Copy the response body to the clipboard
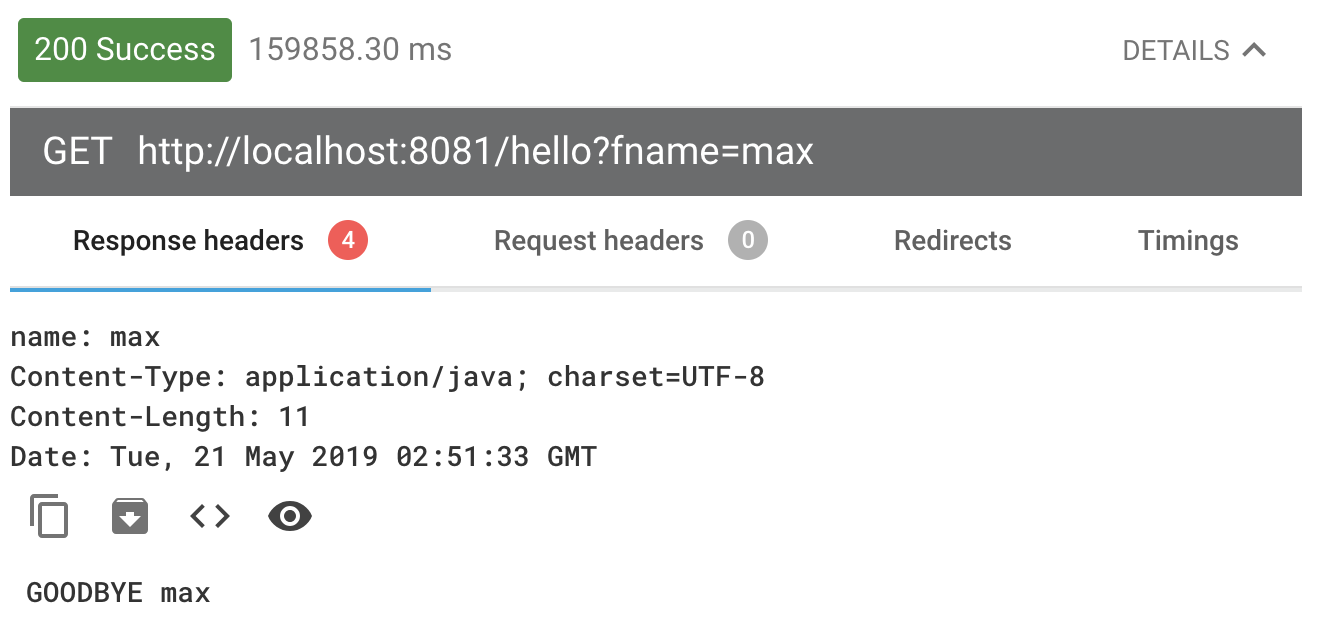The width and height of the screenshot is (1328, 634). [x=49, y=517]
